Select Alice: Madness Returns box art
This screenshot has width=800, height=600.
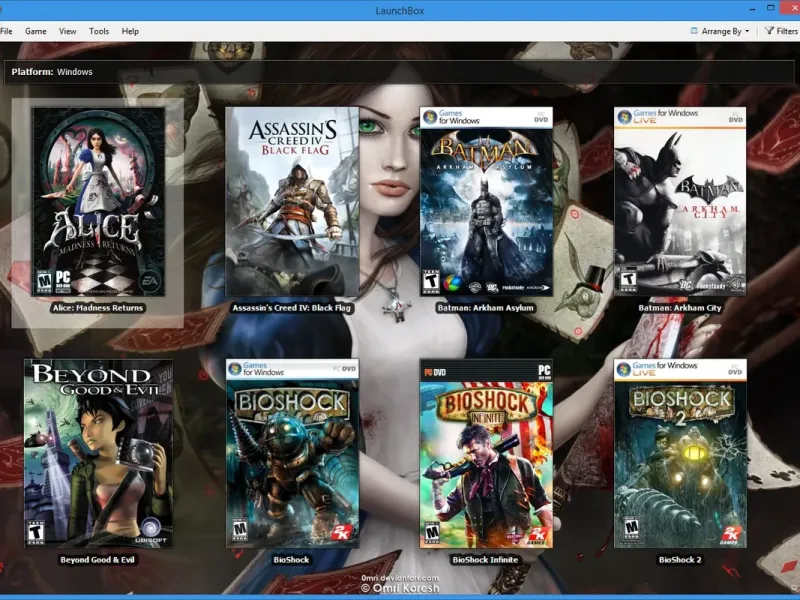tap(98, 202)
